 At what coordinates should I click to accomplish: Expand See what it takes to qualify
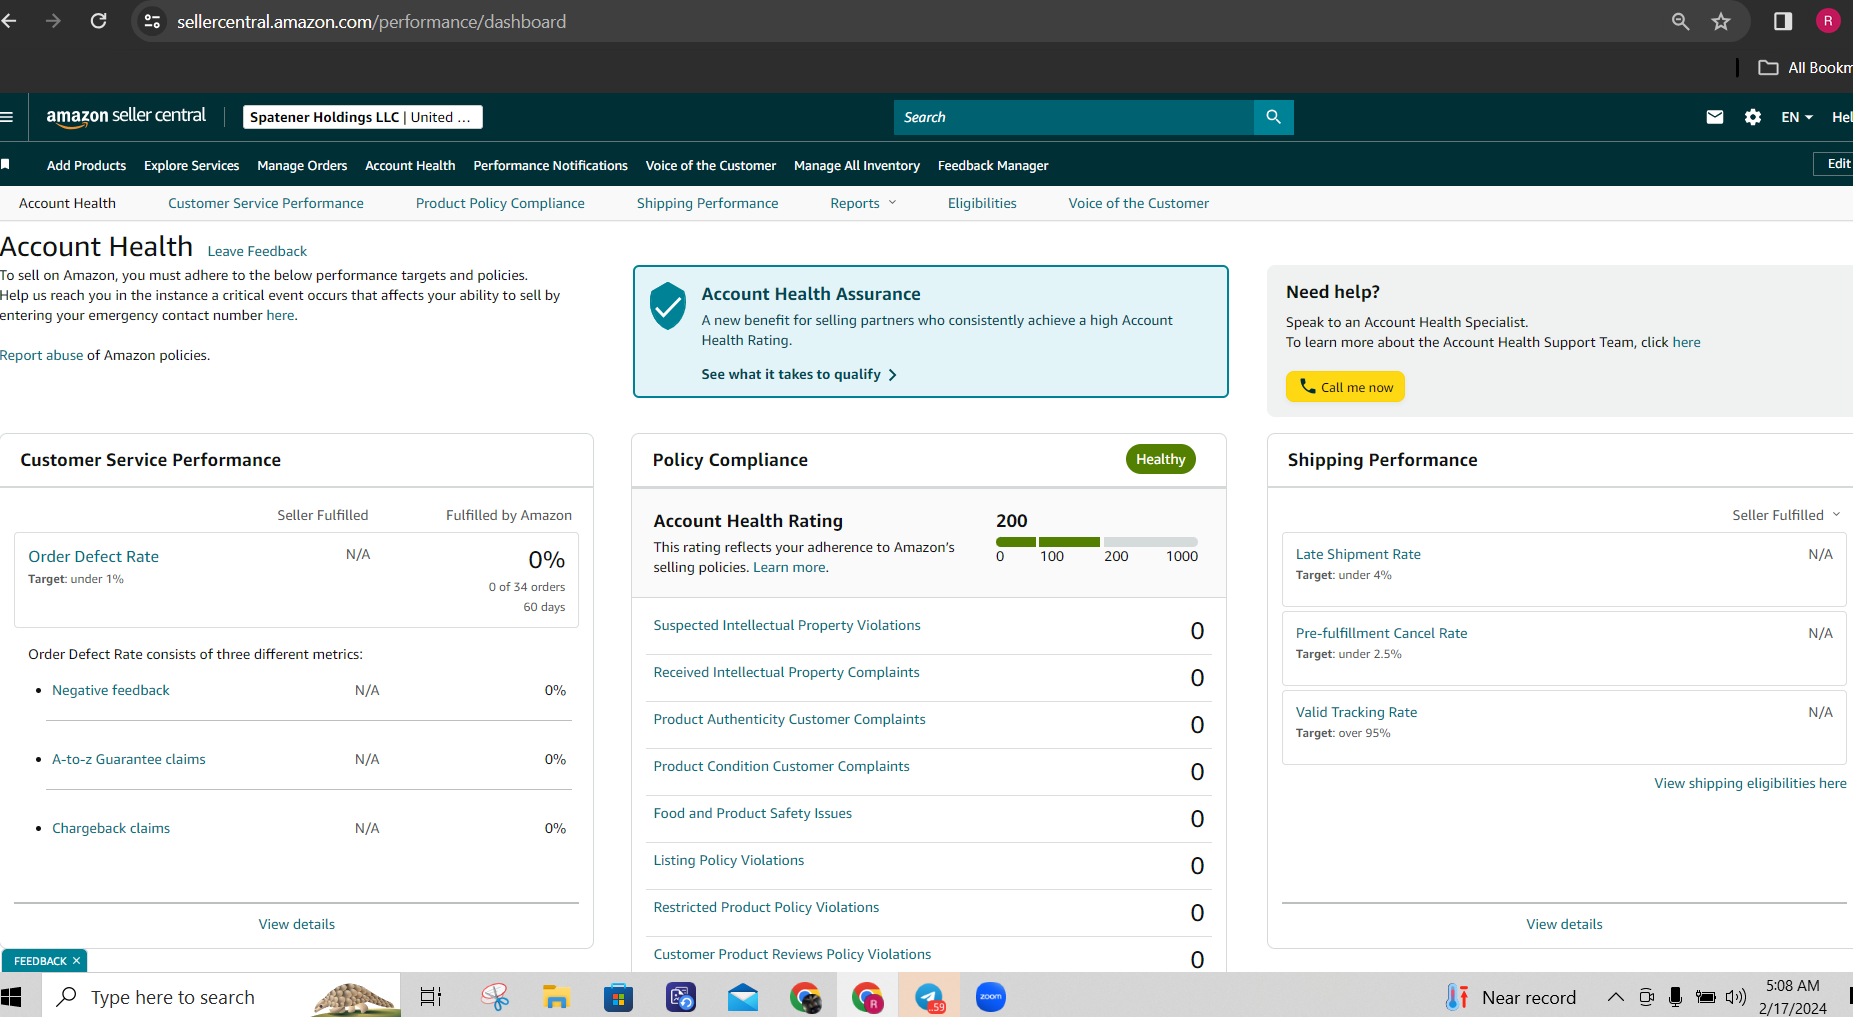click(x=799, y=374)
